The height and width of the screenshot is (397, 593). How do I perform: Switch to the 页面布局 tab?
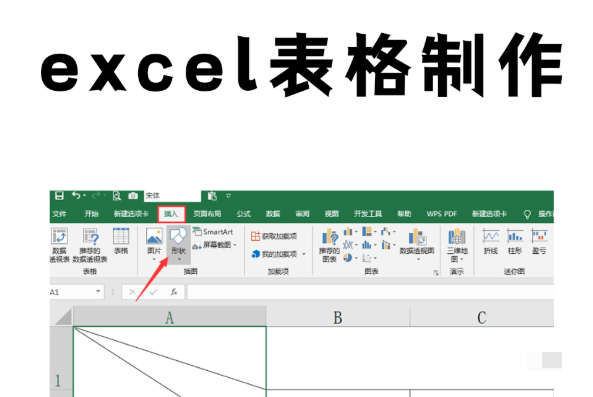coord(207,214)
